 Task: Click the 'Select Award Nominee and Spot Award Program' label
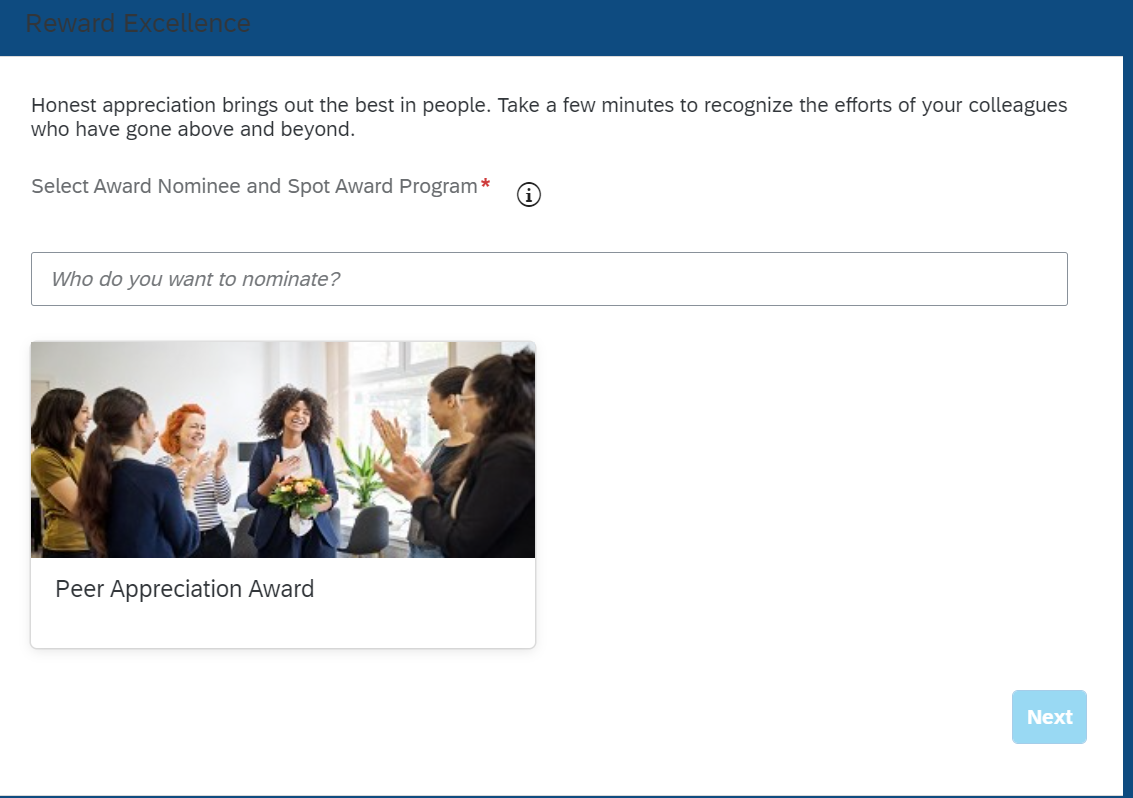pos(254,187)
